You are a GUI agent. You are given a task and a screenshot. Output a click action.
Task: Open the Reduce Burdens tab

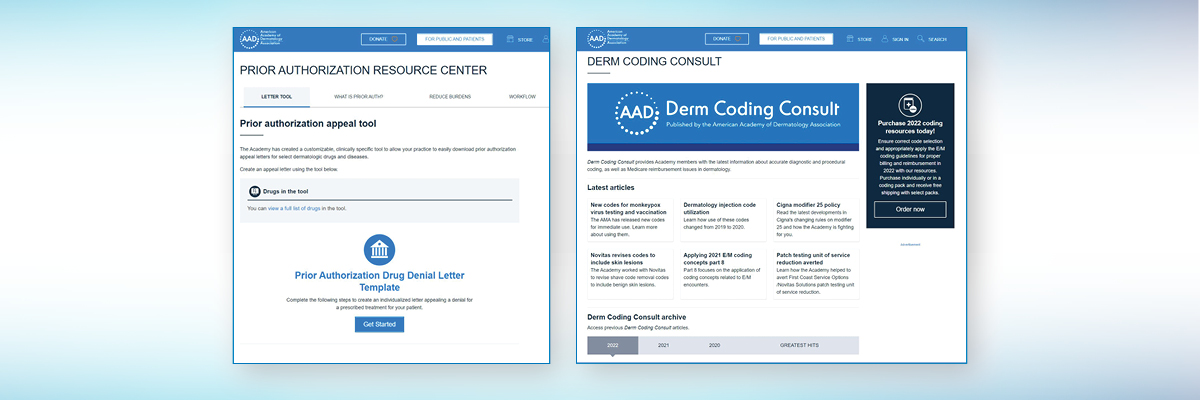[x=450, y=97]
